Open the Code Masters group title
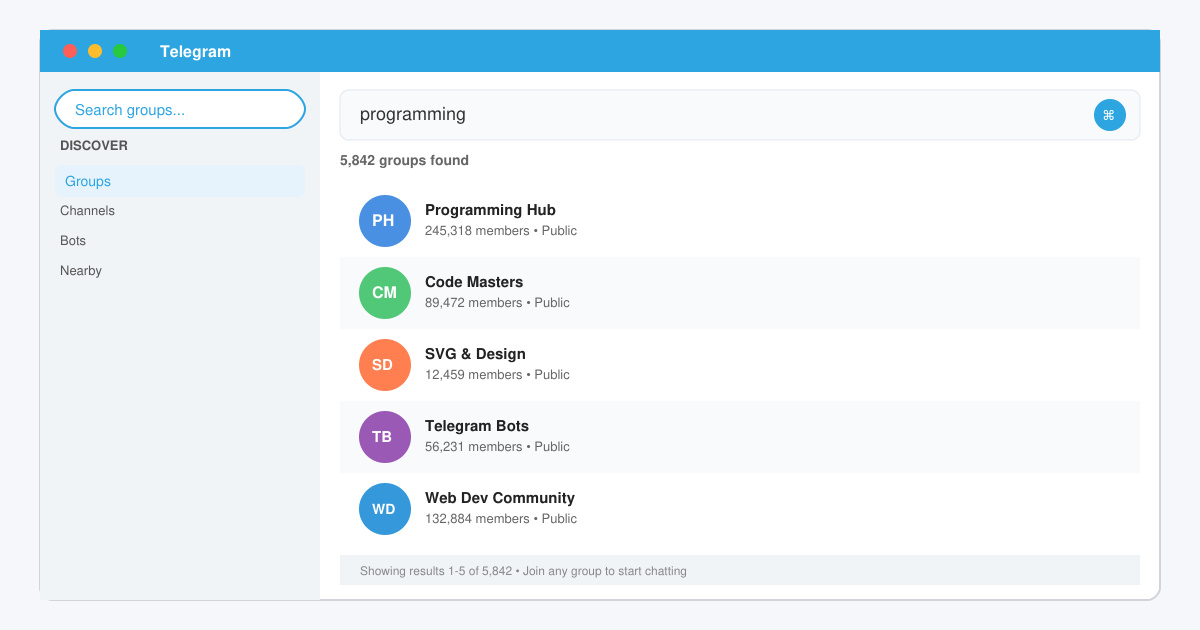Screen dimensions: 1200x630 tap(474, 282)
